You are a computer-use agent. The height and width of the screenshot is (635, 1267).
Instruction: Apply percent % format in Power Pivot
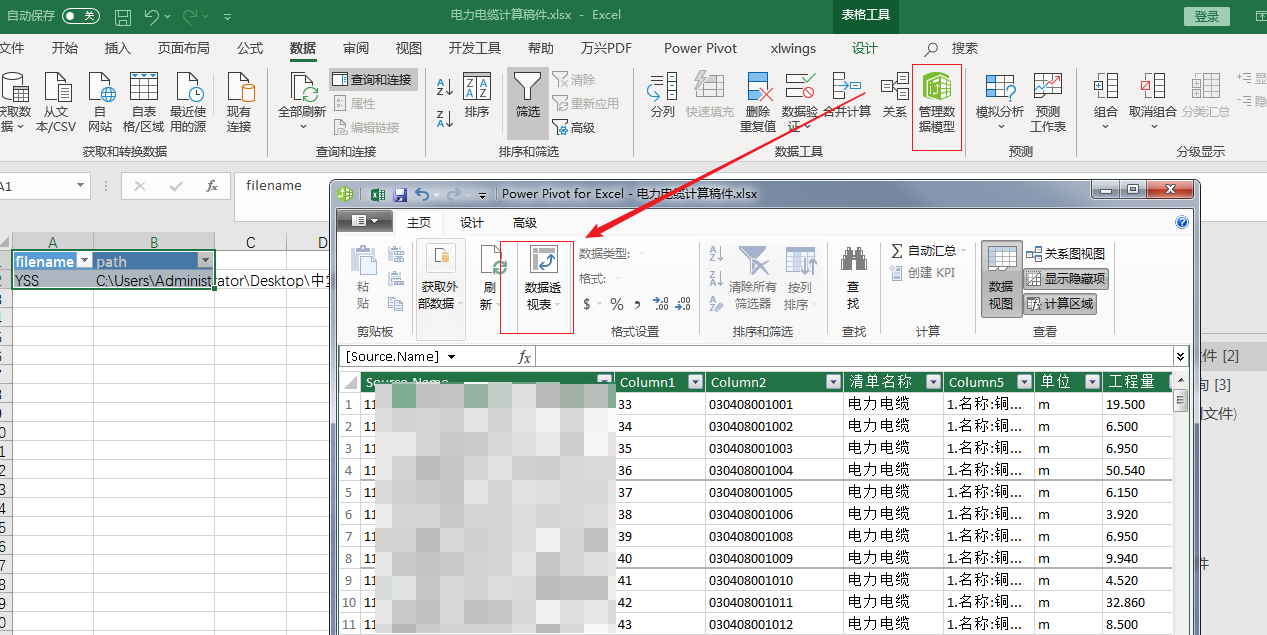point(617,304)
